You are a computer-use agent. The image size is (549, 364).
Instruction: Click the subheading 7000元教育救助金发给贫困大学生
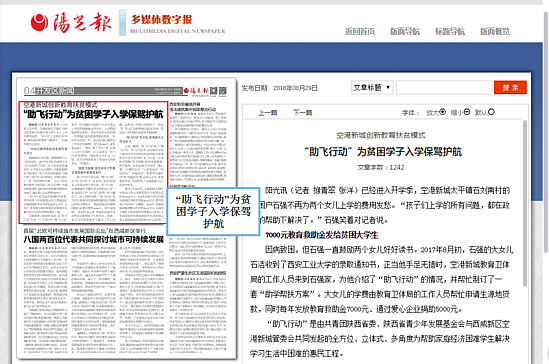pos(322,235)
